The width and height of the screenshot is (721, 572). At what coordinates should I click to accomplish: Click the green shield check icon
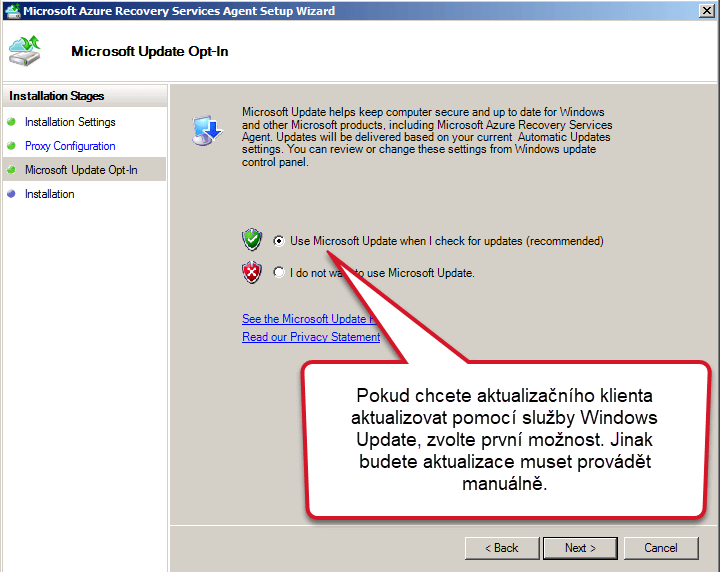coord(252,240)
